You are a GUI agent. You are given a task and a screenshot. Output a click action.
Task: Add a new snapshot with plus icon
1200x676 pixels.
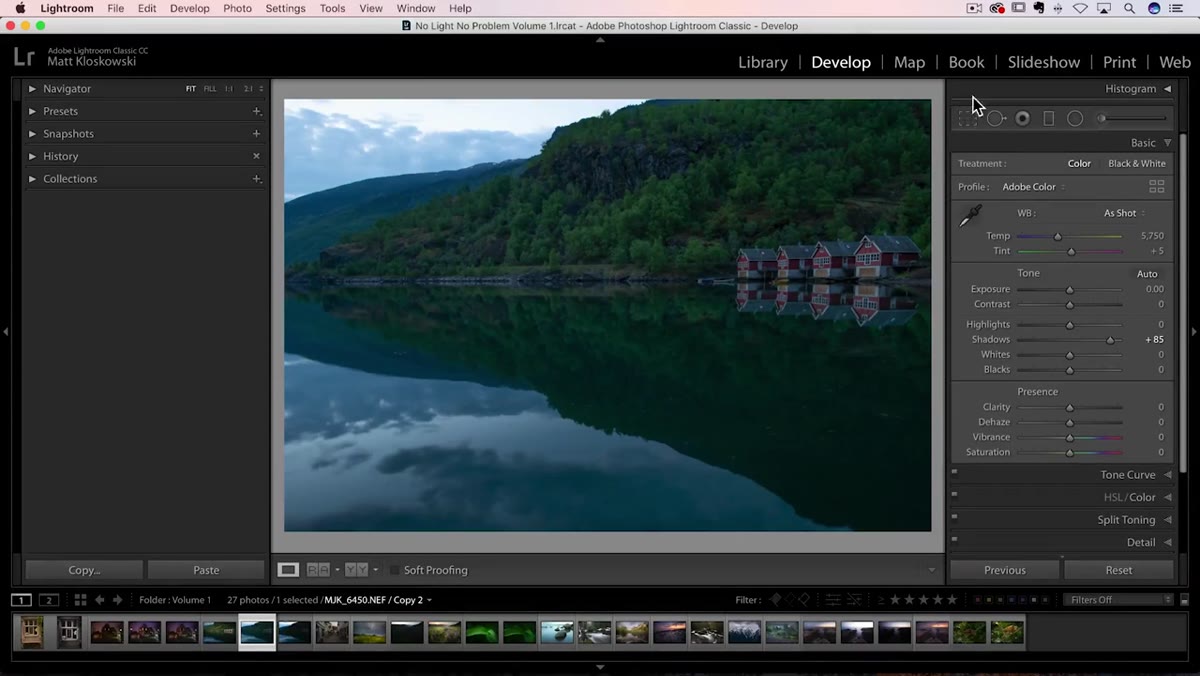[257, 134]
